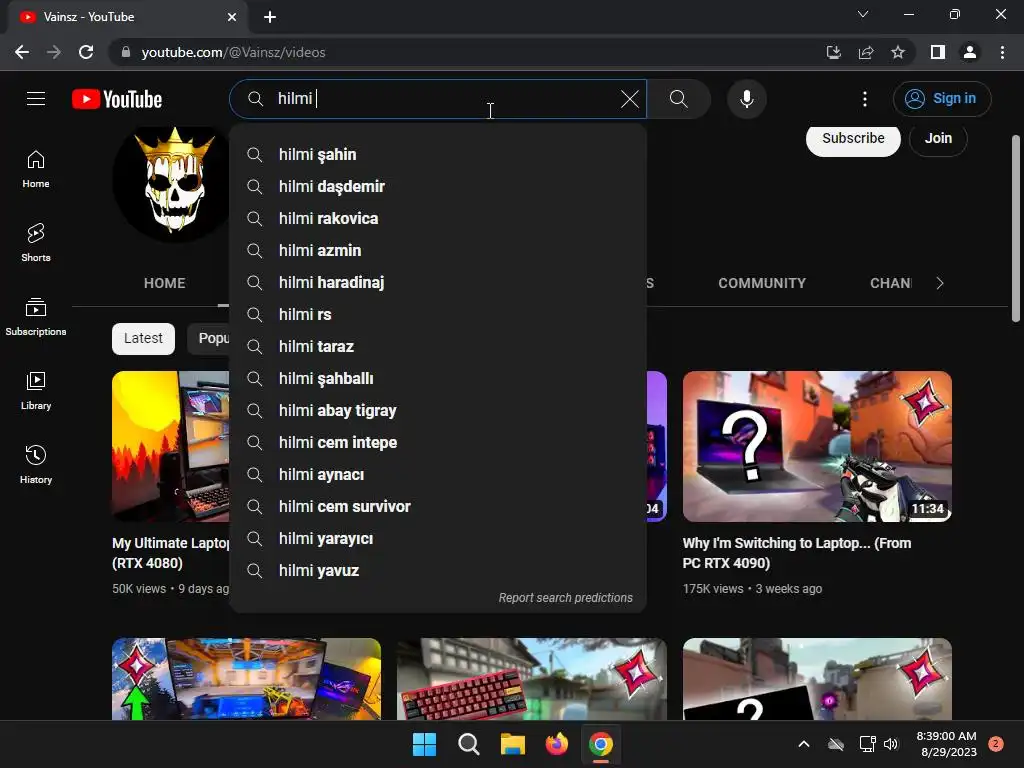
Task: Choose suggestion hilmi yavuz
Action: click(438, 571)
